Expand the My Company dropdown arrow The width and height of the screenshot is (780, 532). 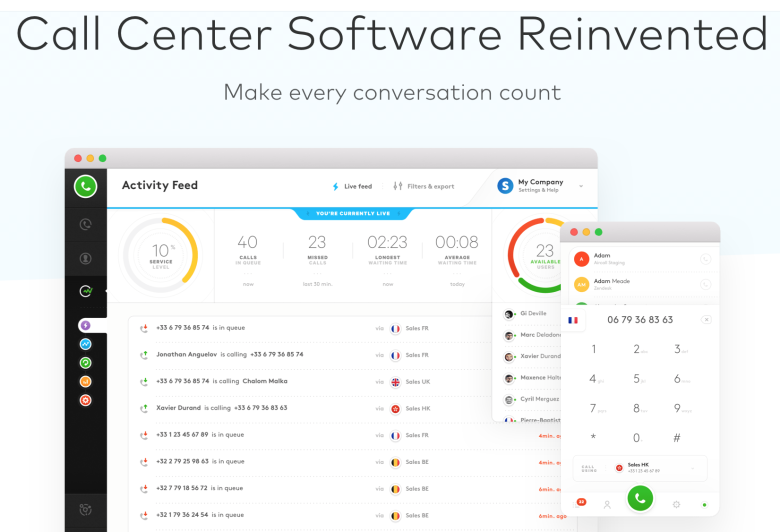pos(581,187)
